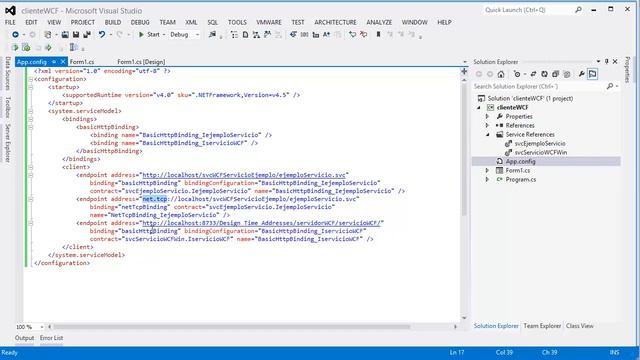The image size is (640, 360).
Task: Open the ARCHITECTURE menu
Action: pyautogui.click(x=335, y=22)
